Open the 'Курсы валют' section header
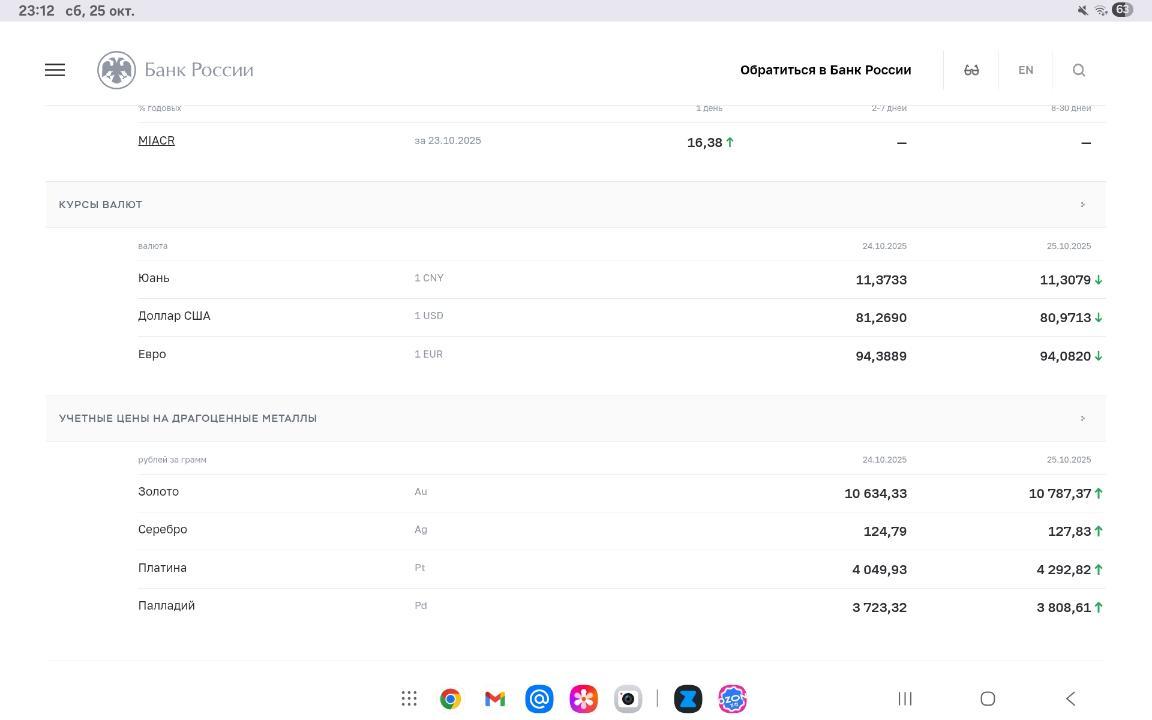 [x=101, y=205]
